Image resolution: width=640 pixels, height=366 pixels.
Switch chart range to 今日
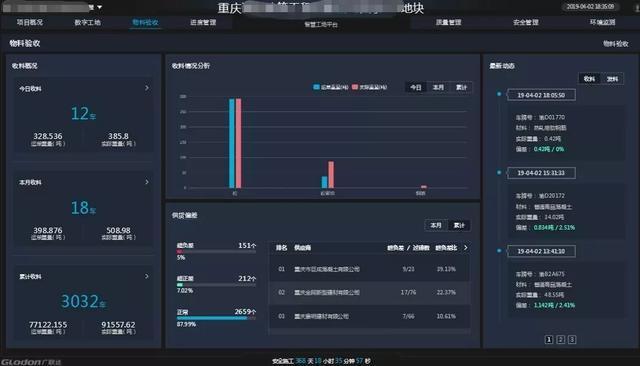(x=416, y=87)
